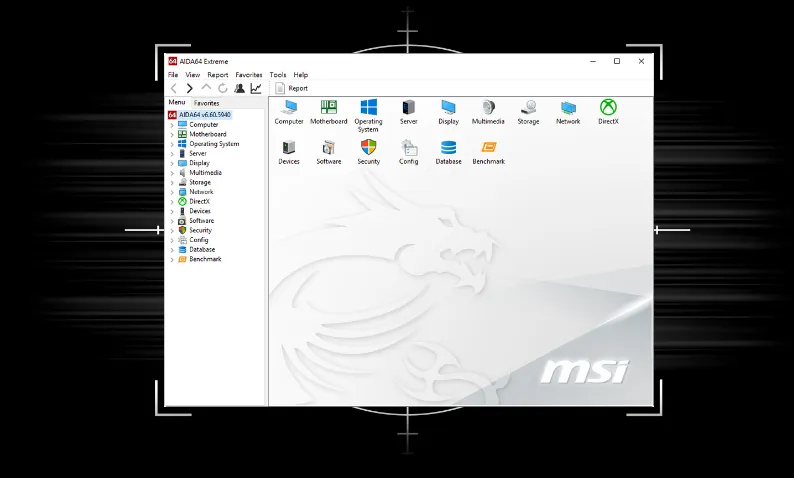Viewport: 794px width, 478px height.
Task: Select Storage in the sidebar tree
Action: coord(200,182)
